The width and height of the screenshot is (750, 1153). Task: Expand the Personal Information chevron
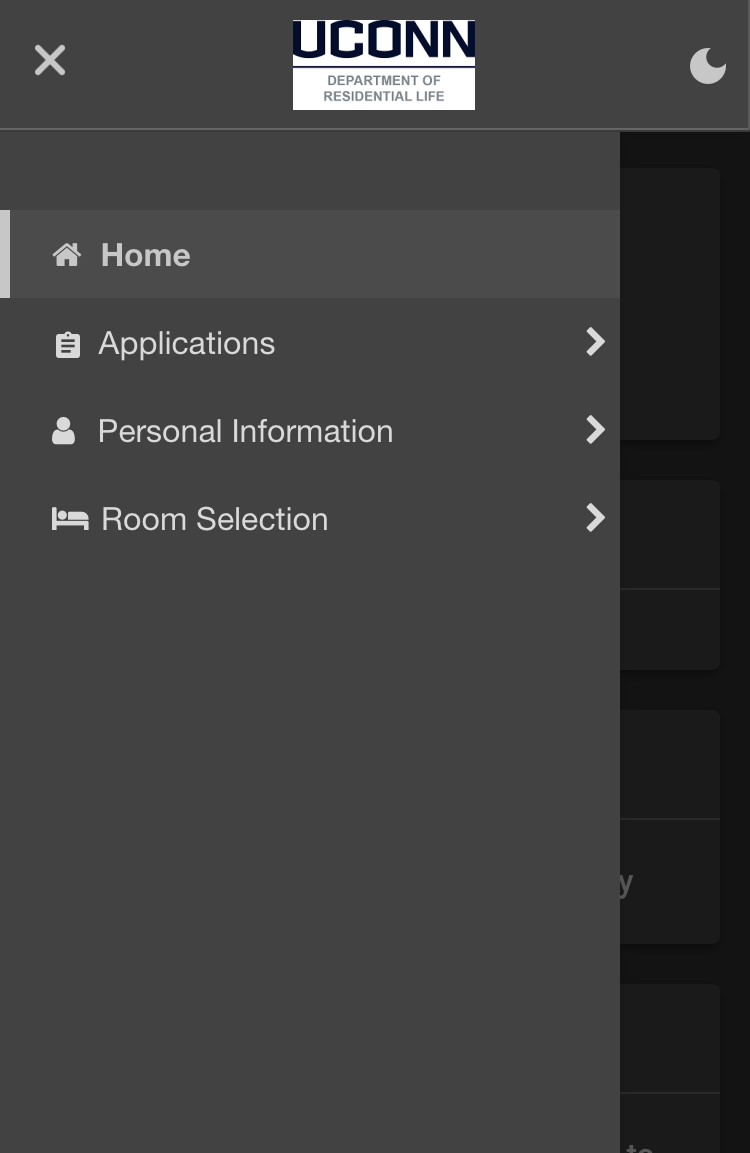595,430
